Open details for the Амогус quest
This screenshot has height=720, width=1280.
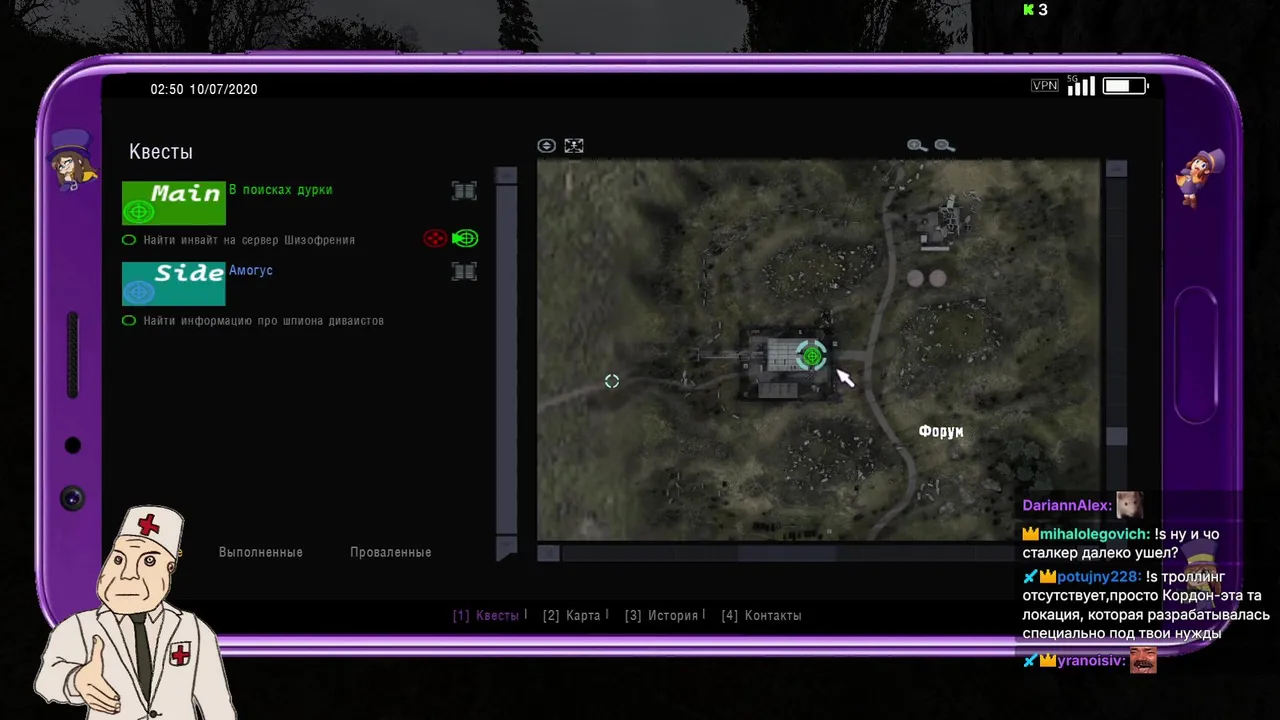point(464,271)
